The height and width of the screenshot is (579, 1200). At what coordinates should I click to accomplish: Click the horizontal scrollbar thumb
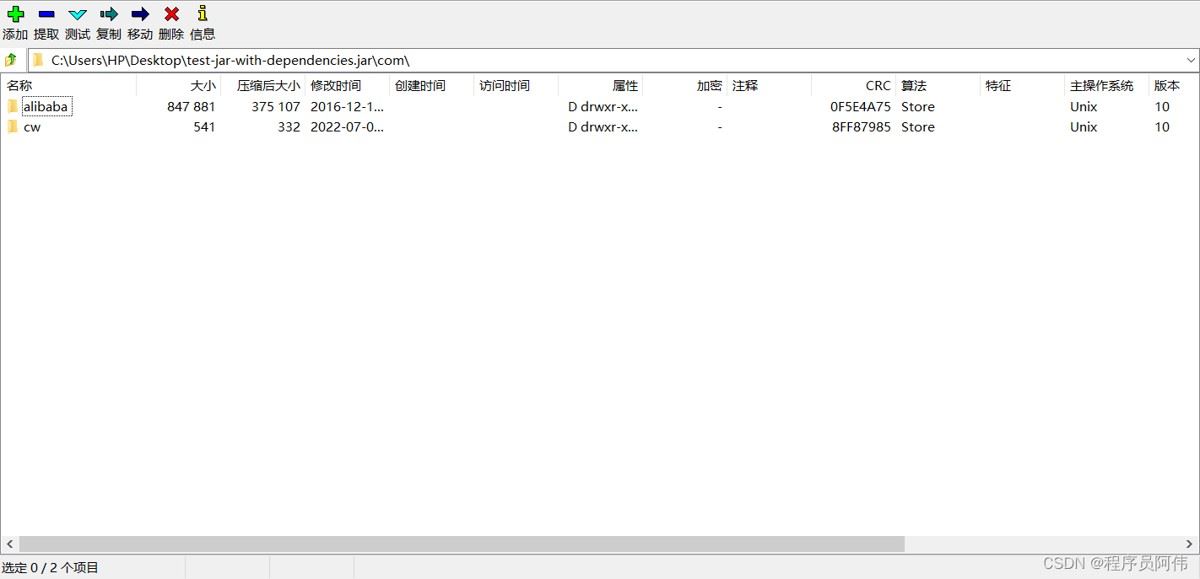pos(461,544)
